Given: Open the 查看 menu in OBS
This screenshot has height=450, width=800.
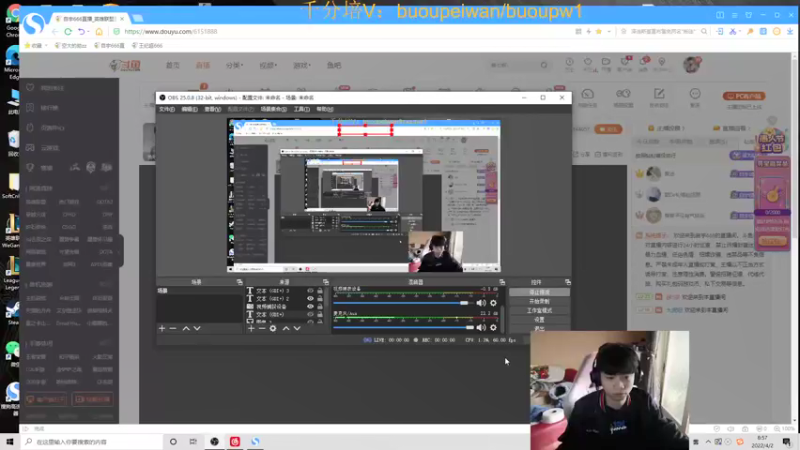Looking at the screenshot, I should click(213, 109).
